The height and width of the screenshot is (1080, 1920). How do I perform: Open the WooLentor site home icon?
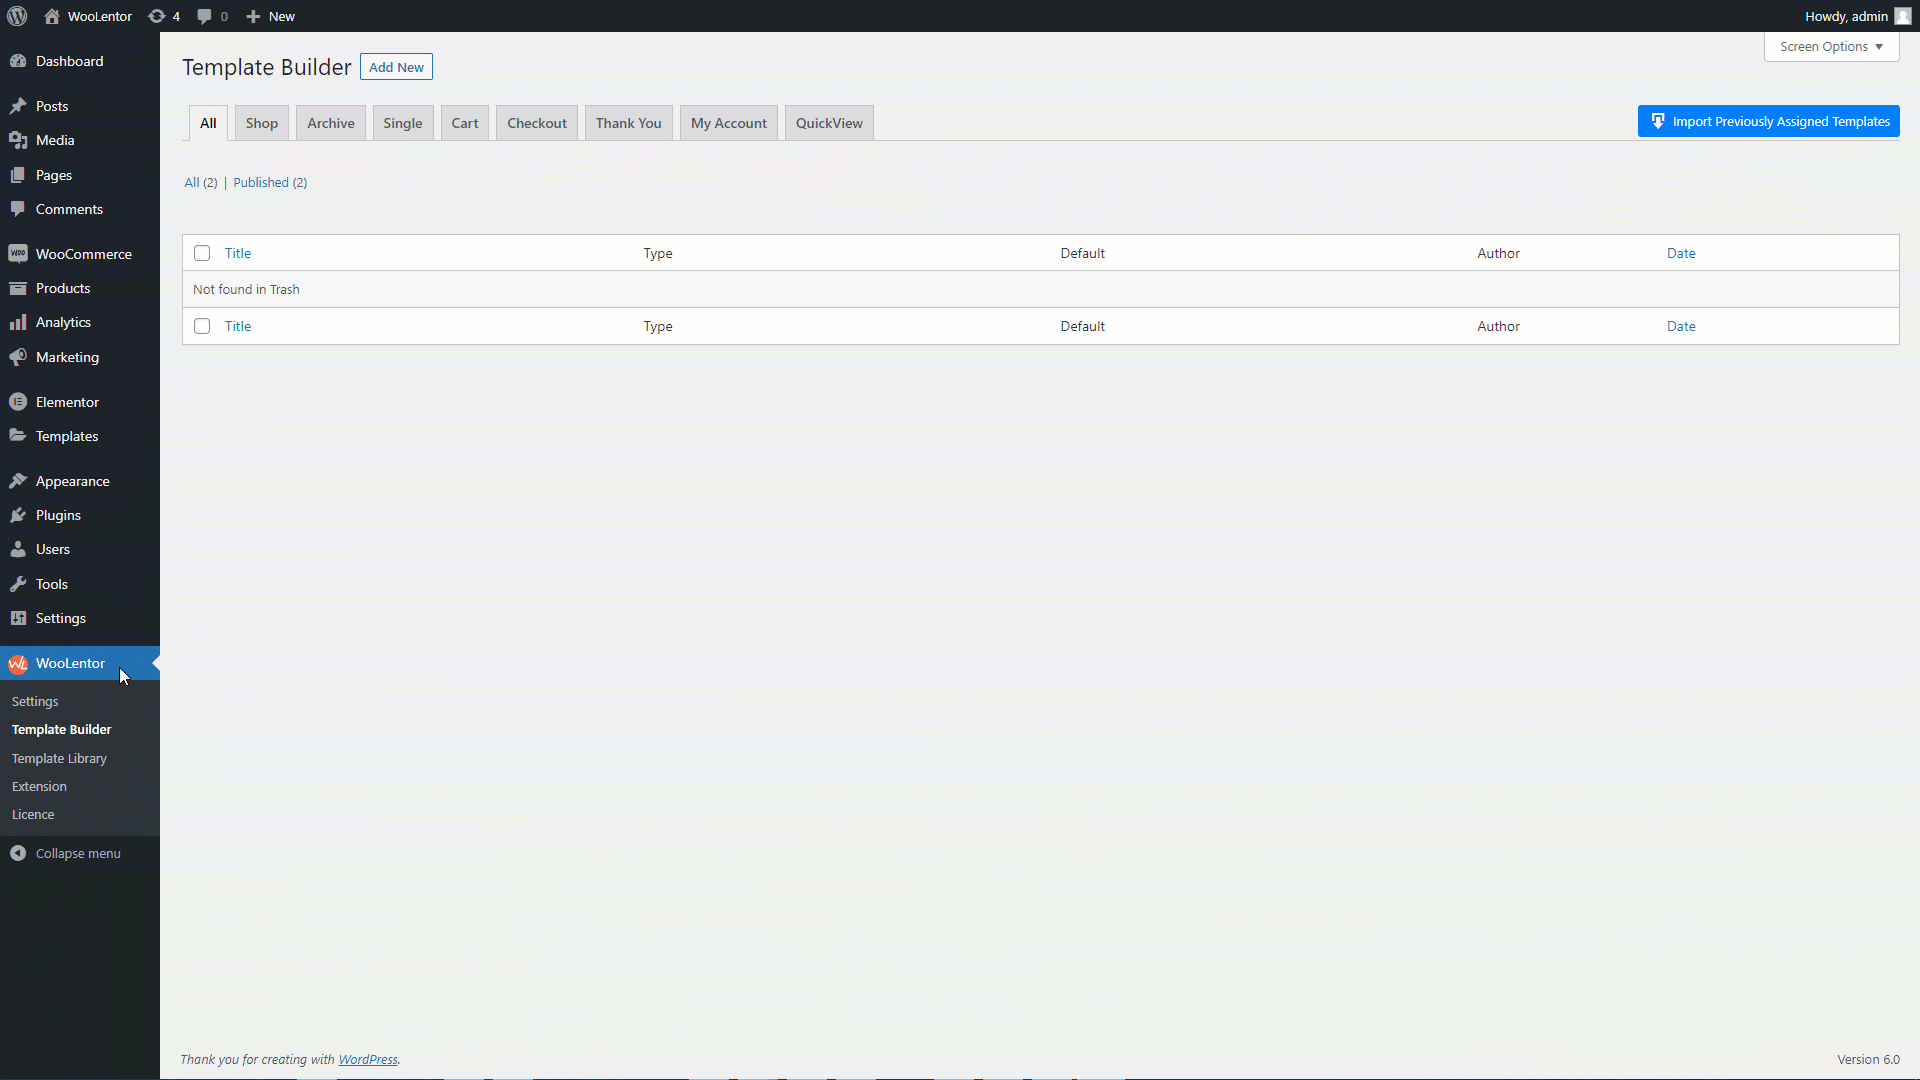tap(52, 16)
